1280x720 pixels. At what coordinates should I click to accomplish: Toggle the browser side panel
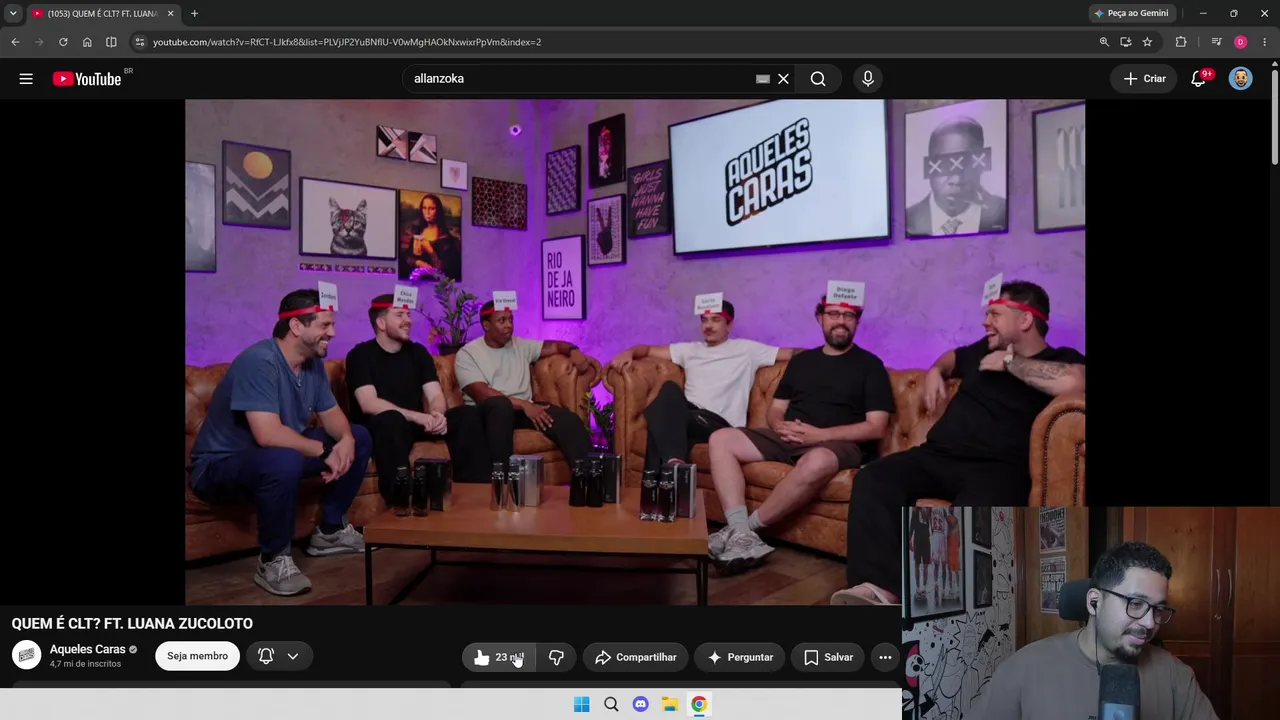pyautogui.click(x=111, y=42)
